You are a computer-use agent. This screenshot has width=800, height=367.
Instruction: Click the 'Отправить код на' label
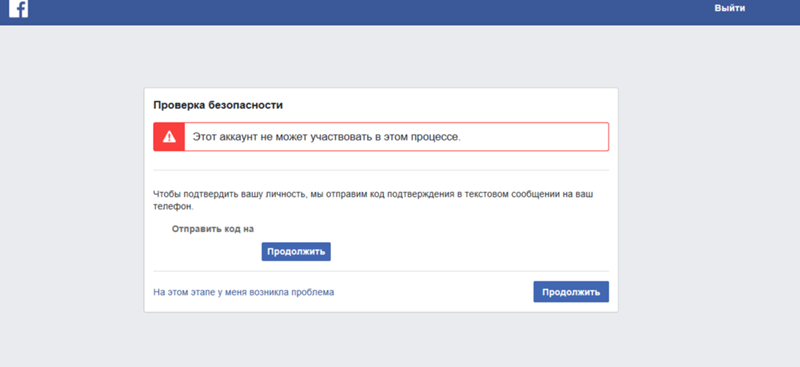pyautogui.click(x=213, y=229)
